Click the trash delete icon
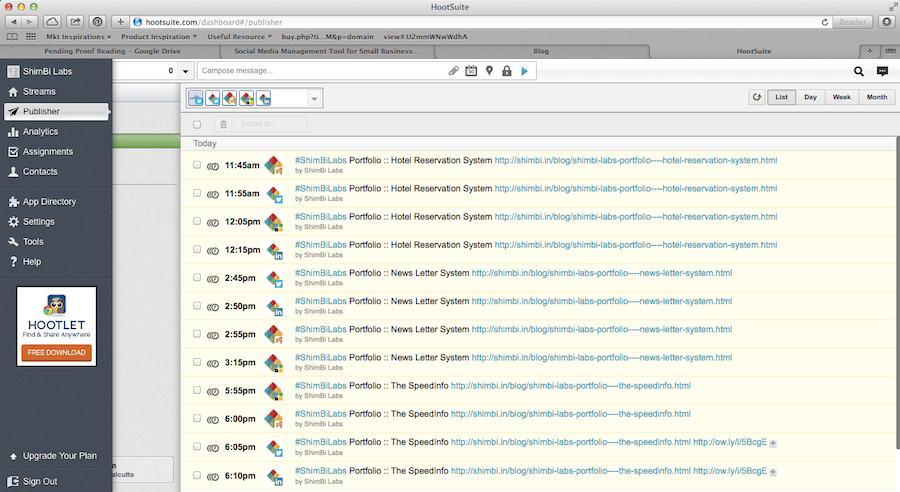This screenshot has height=492, width=900. coord(223,124)
